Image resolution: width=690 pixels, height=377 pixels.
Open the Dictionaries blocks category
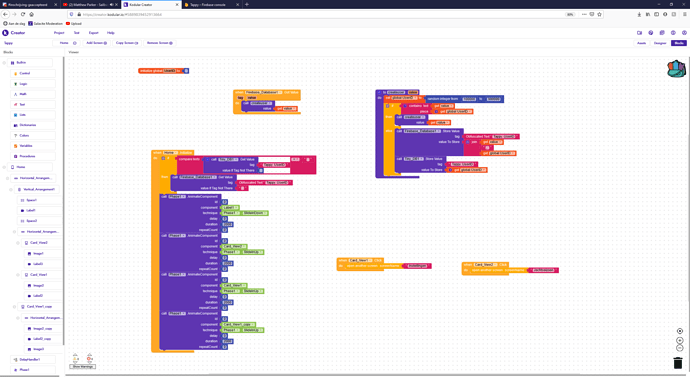[33, 125]
